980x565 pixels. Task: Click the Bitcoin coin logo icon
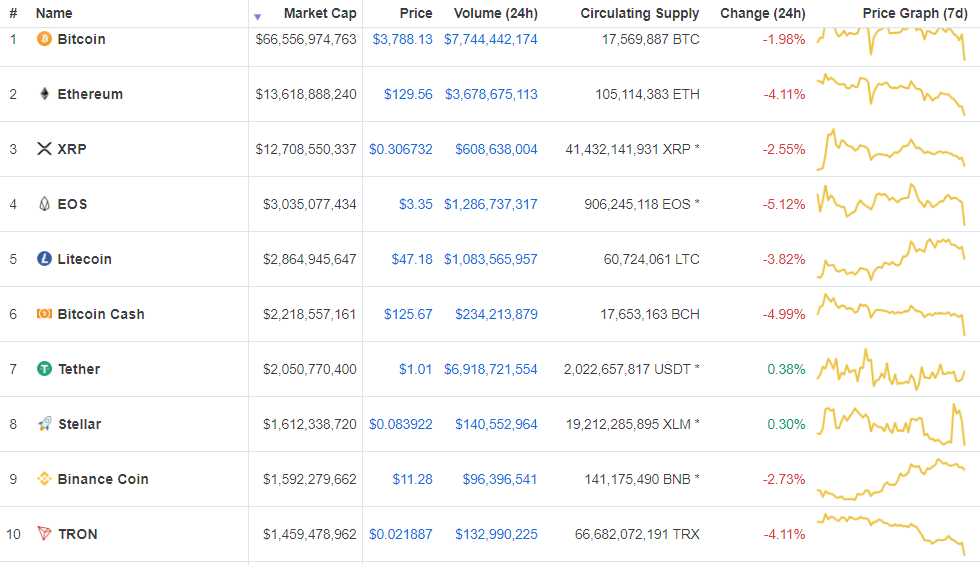coord(44,39)
